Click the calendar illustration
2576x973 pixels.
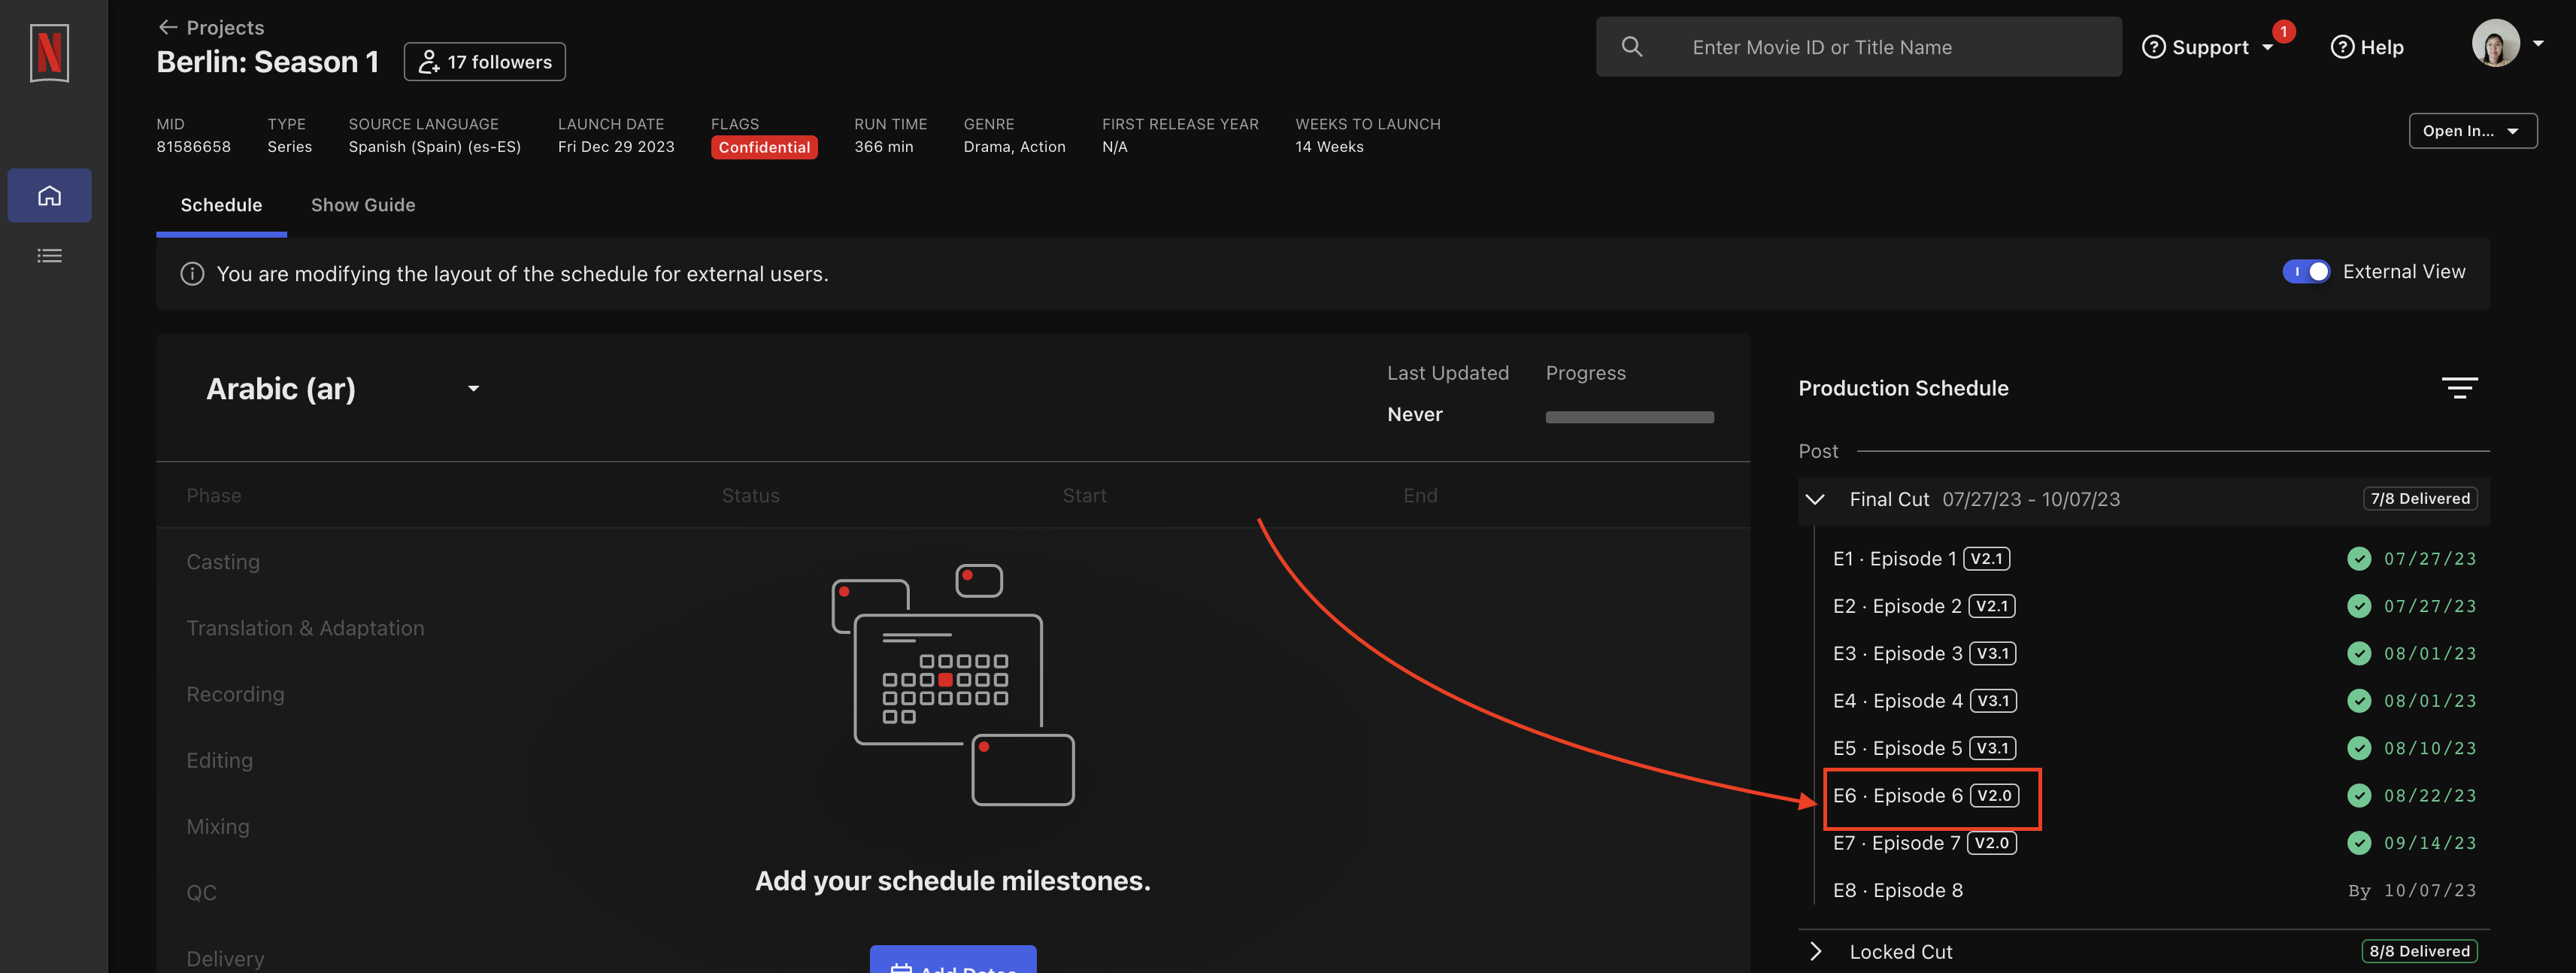pyautogui.click(x=952, y=685)
